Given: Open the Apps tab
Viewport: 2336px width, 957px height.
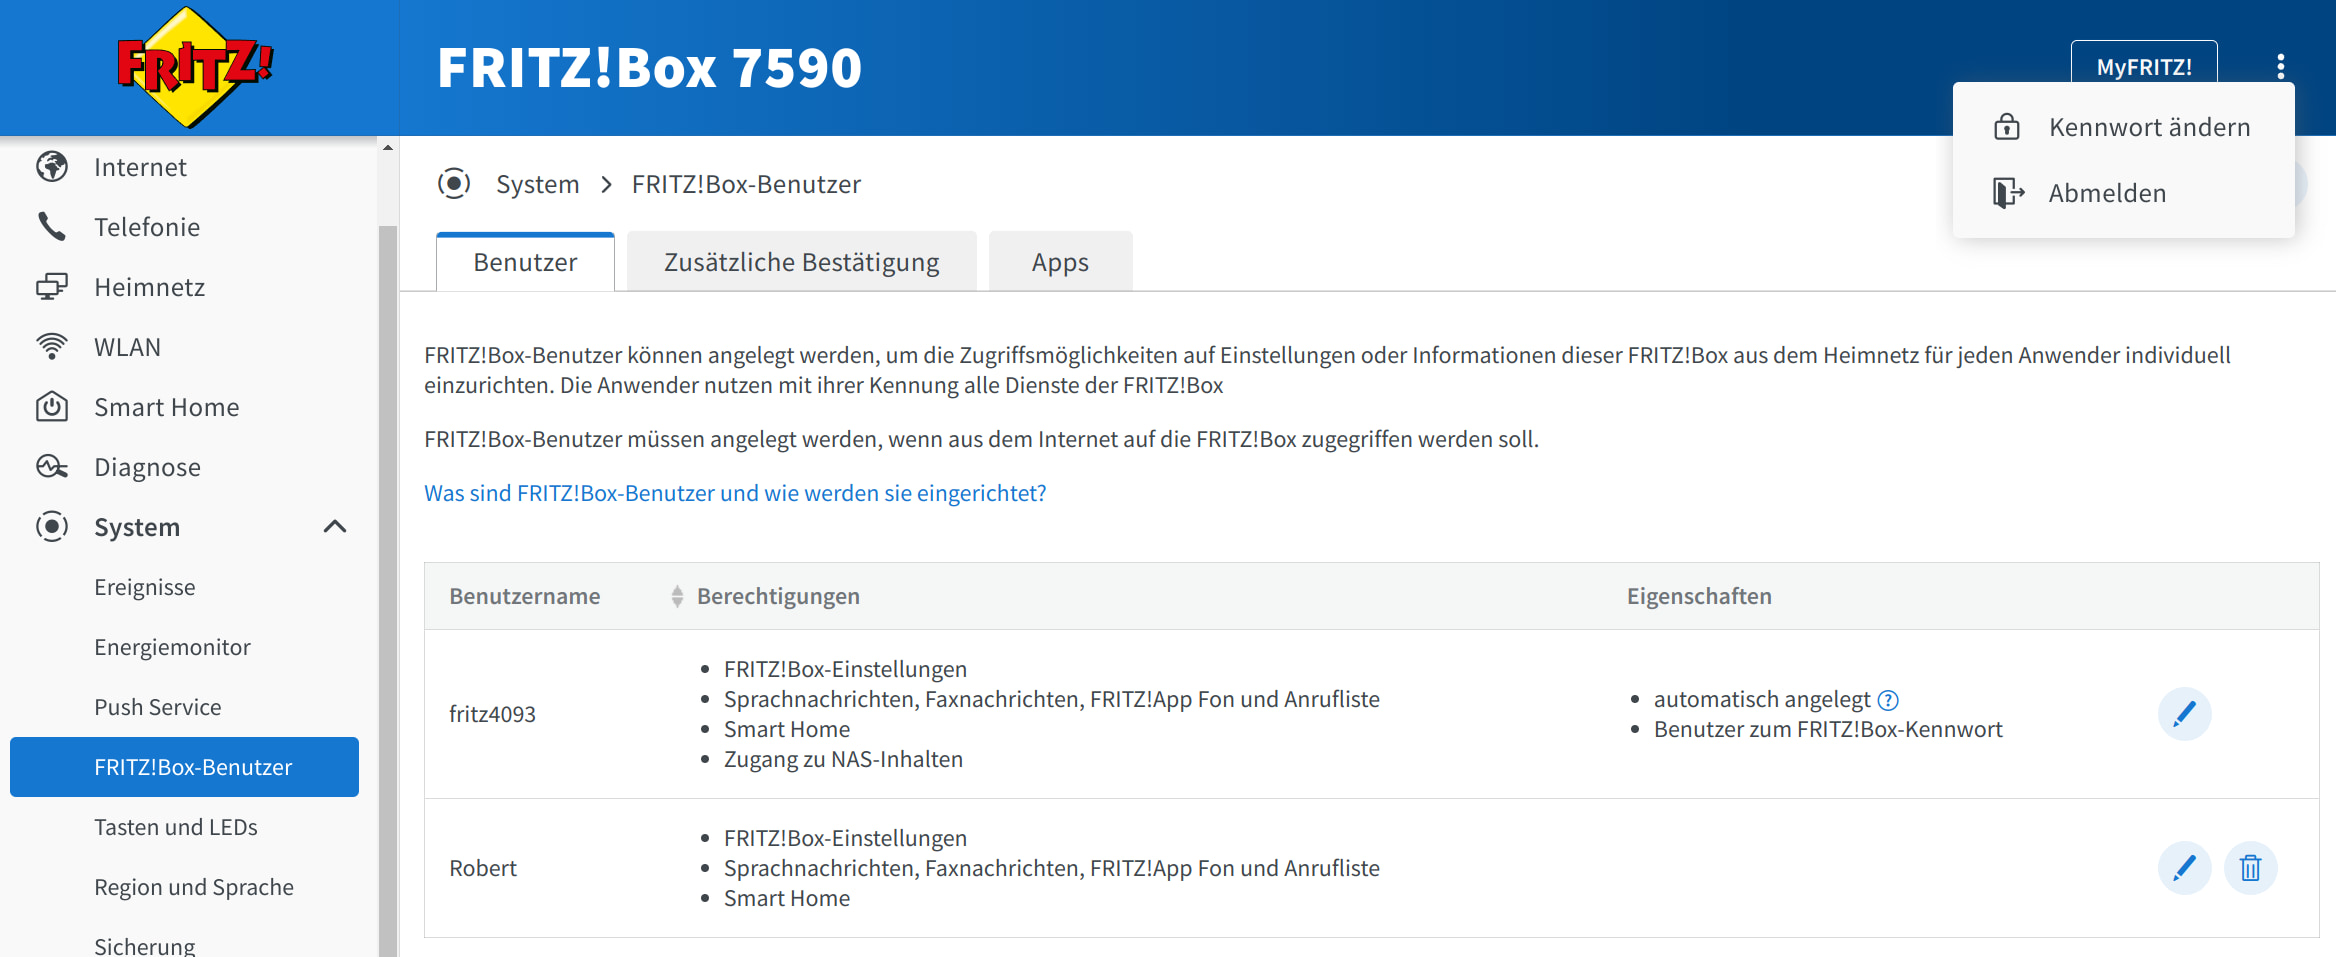Looking at the screenshot, I should point(1060,262).
